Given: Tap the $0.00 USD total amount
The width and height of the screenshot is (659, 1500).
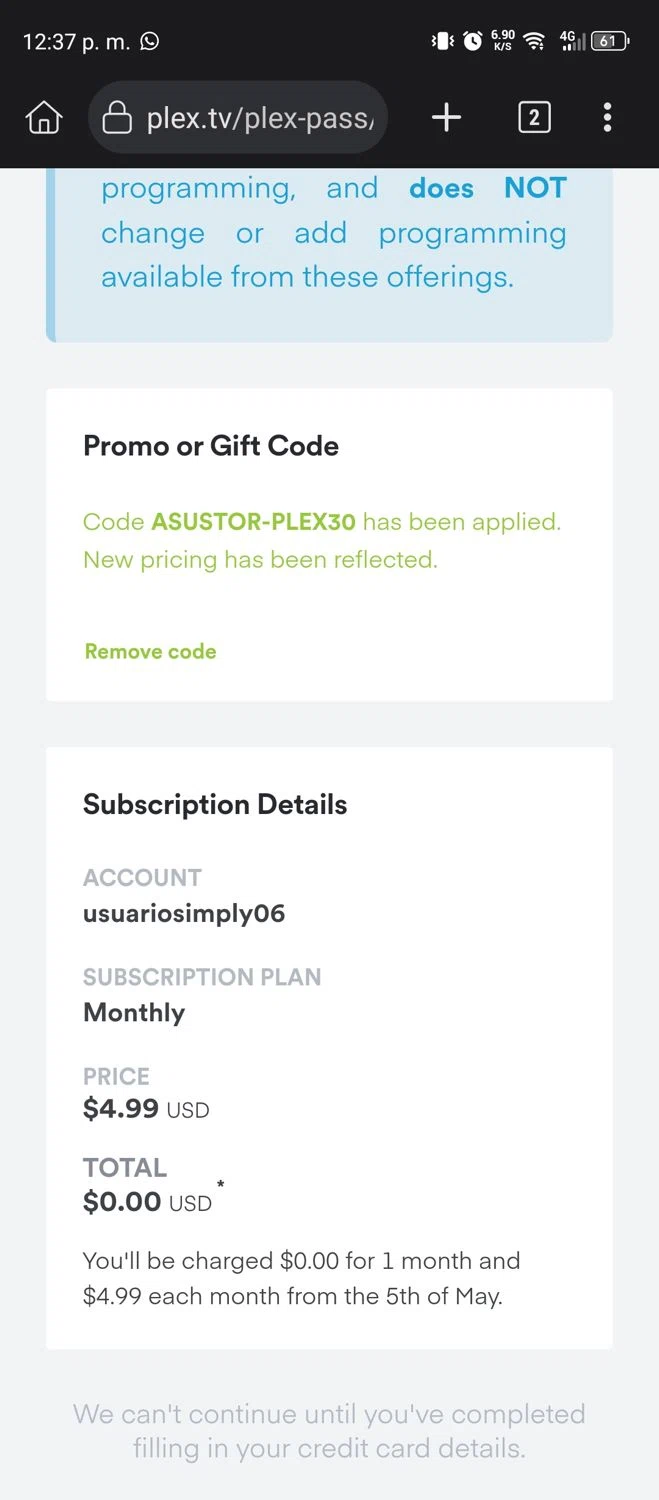Looking at the screenshot, I should 147,1202.
